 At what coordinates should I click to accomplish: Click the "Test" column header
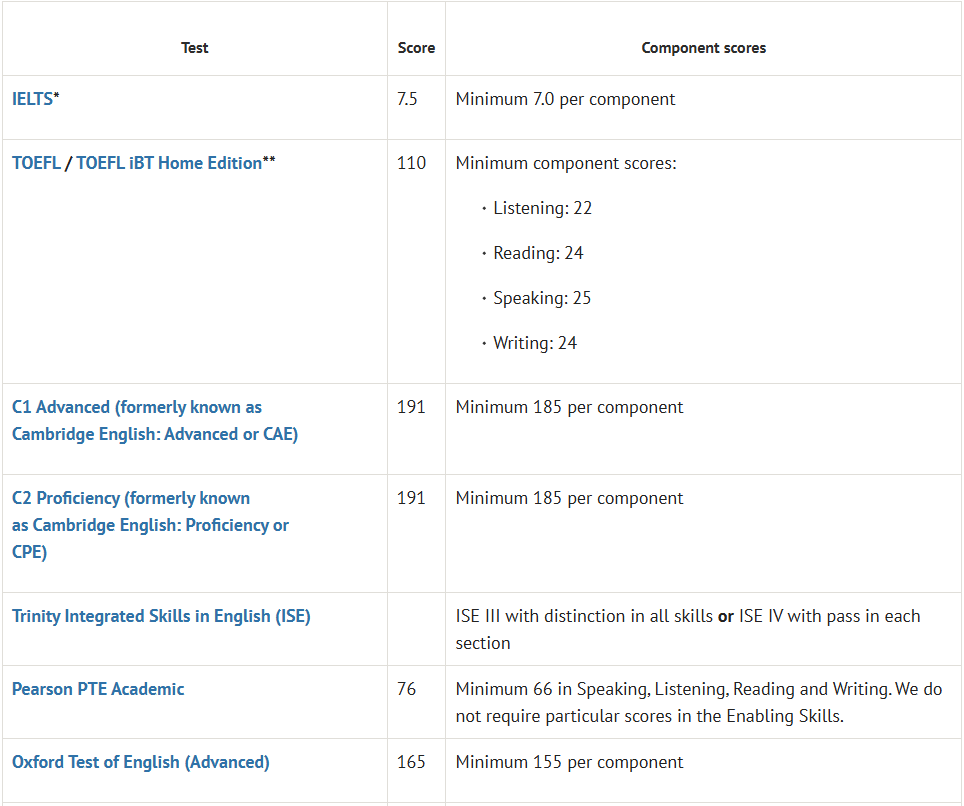(194, 48)
